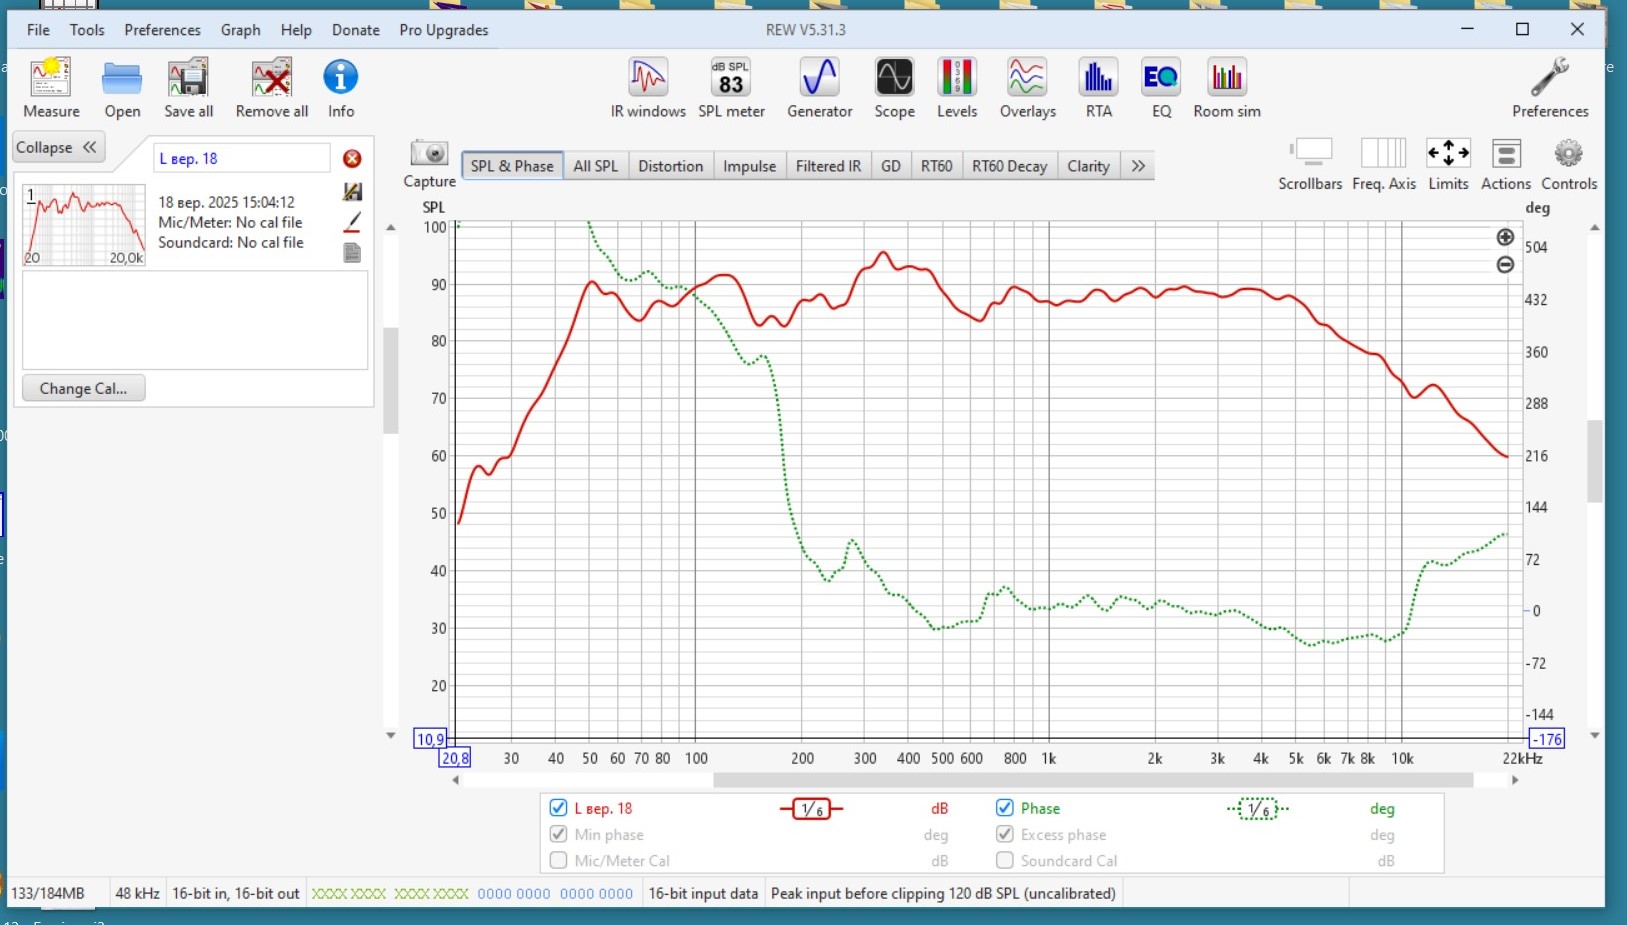
Task: Open the Preferences menu in the menu bar
Action: click(x=162, y=30)
